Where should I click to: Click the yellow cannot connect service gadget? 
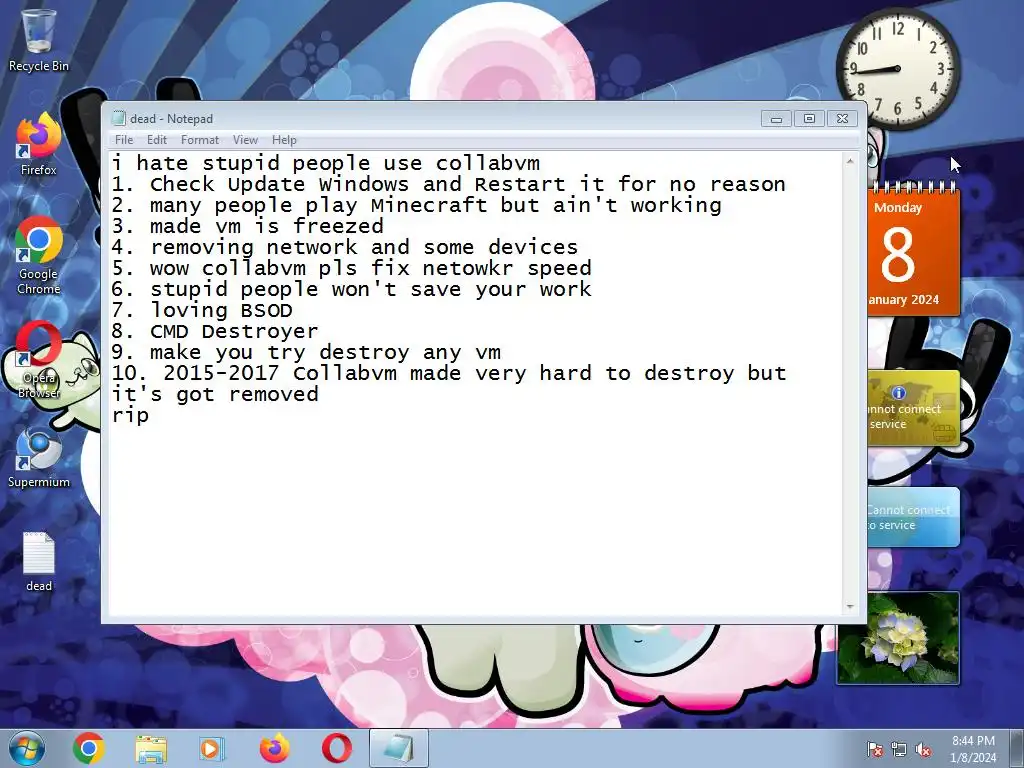914,409
